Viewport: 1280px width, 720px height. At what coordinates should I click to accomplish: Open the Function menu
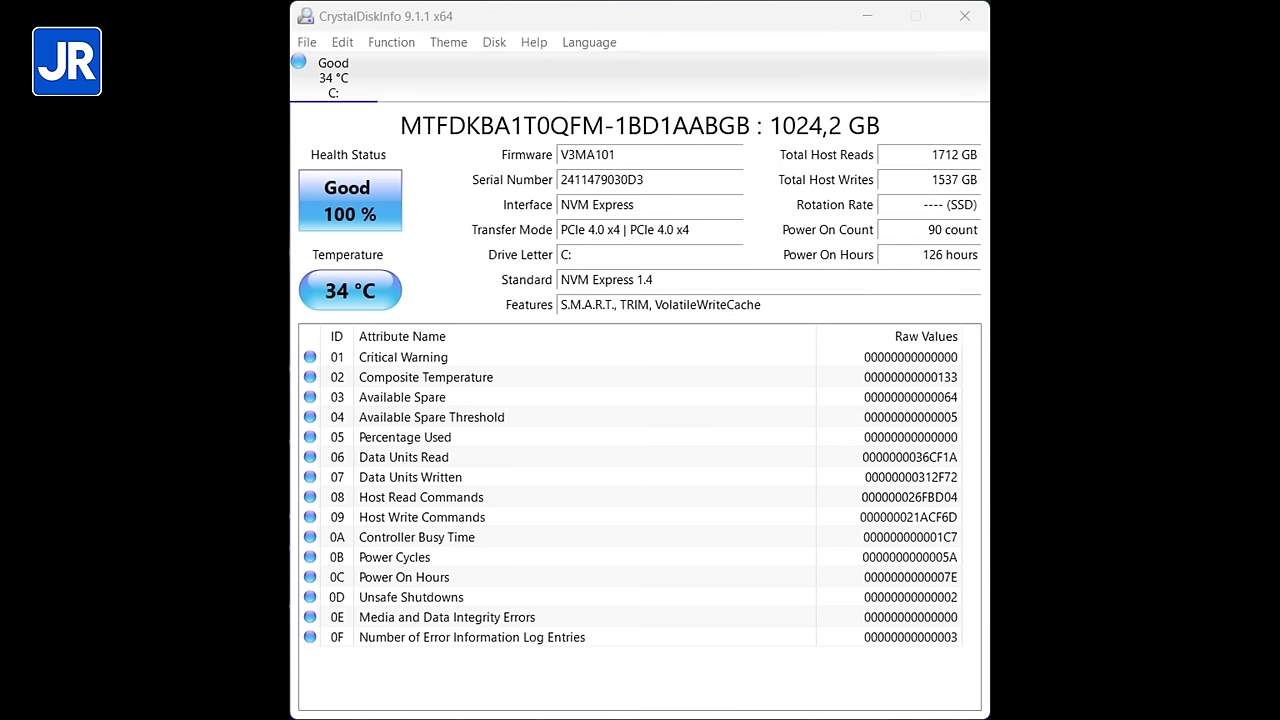point(391,42)
